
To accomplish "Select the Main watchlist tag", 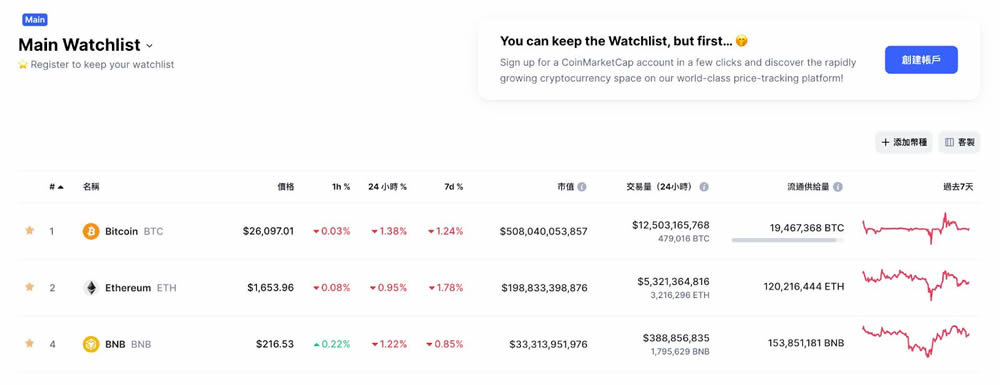I will 34,20.
